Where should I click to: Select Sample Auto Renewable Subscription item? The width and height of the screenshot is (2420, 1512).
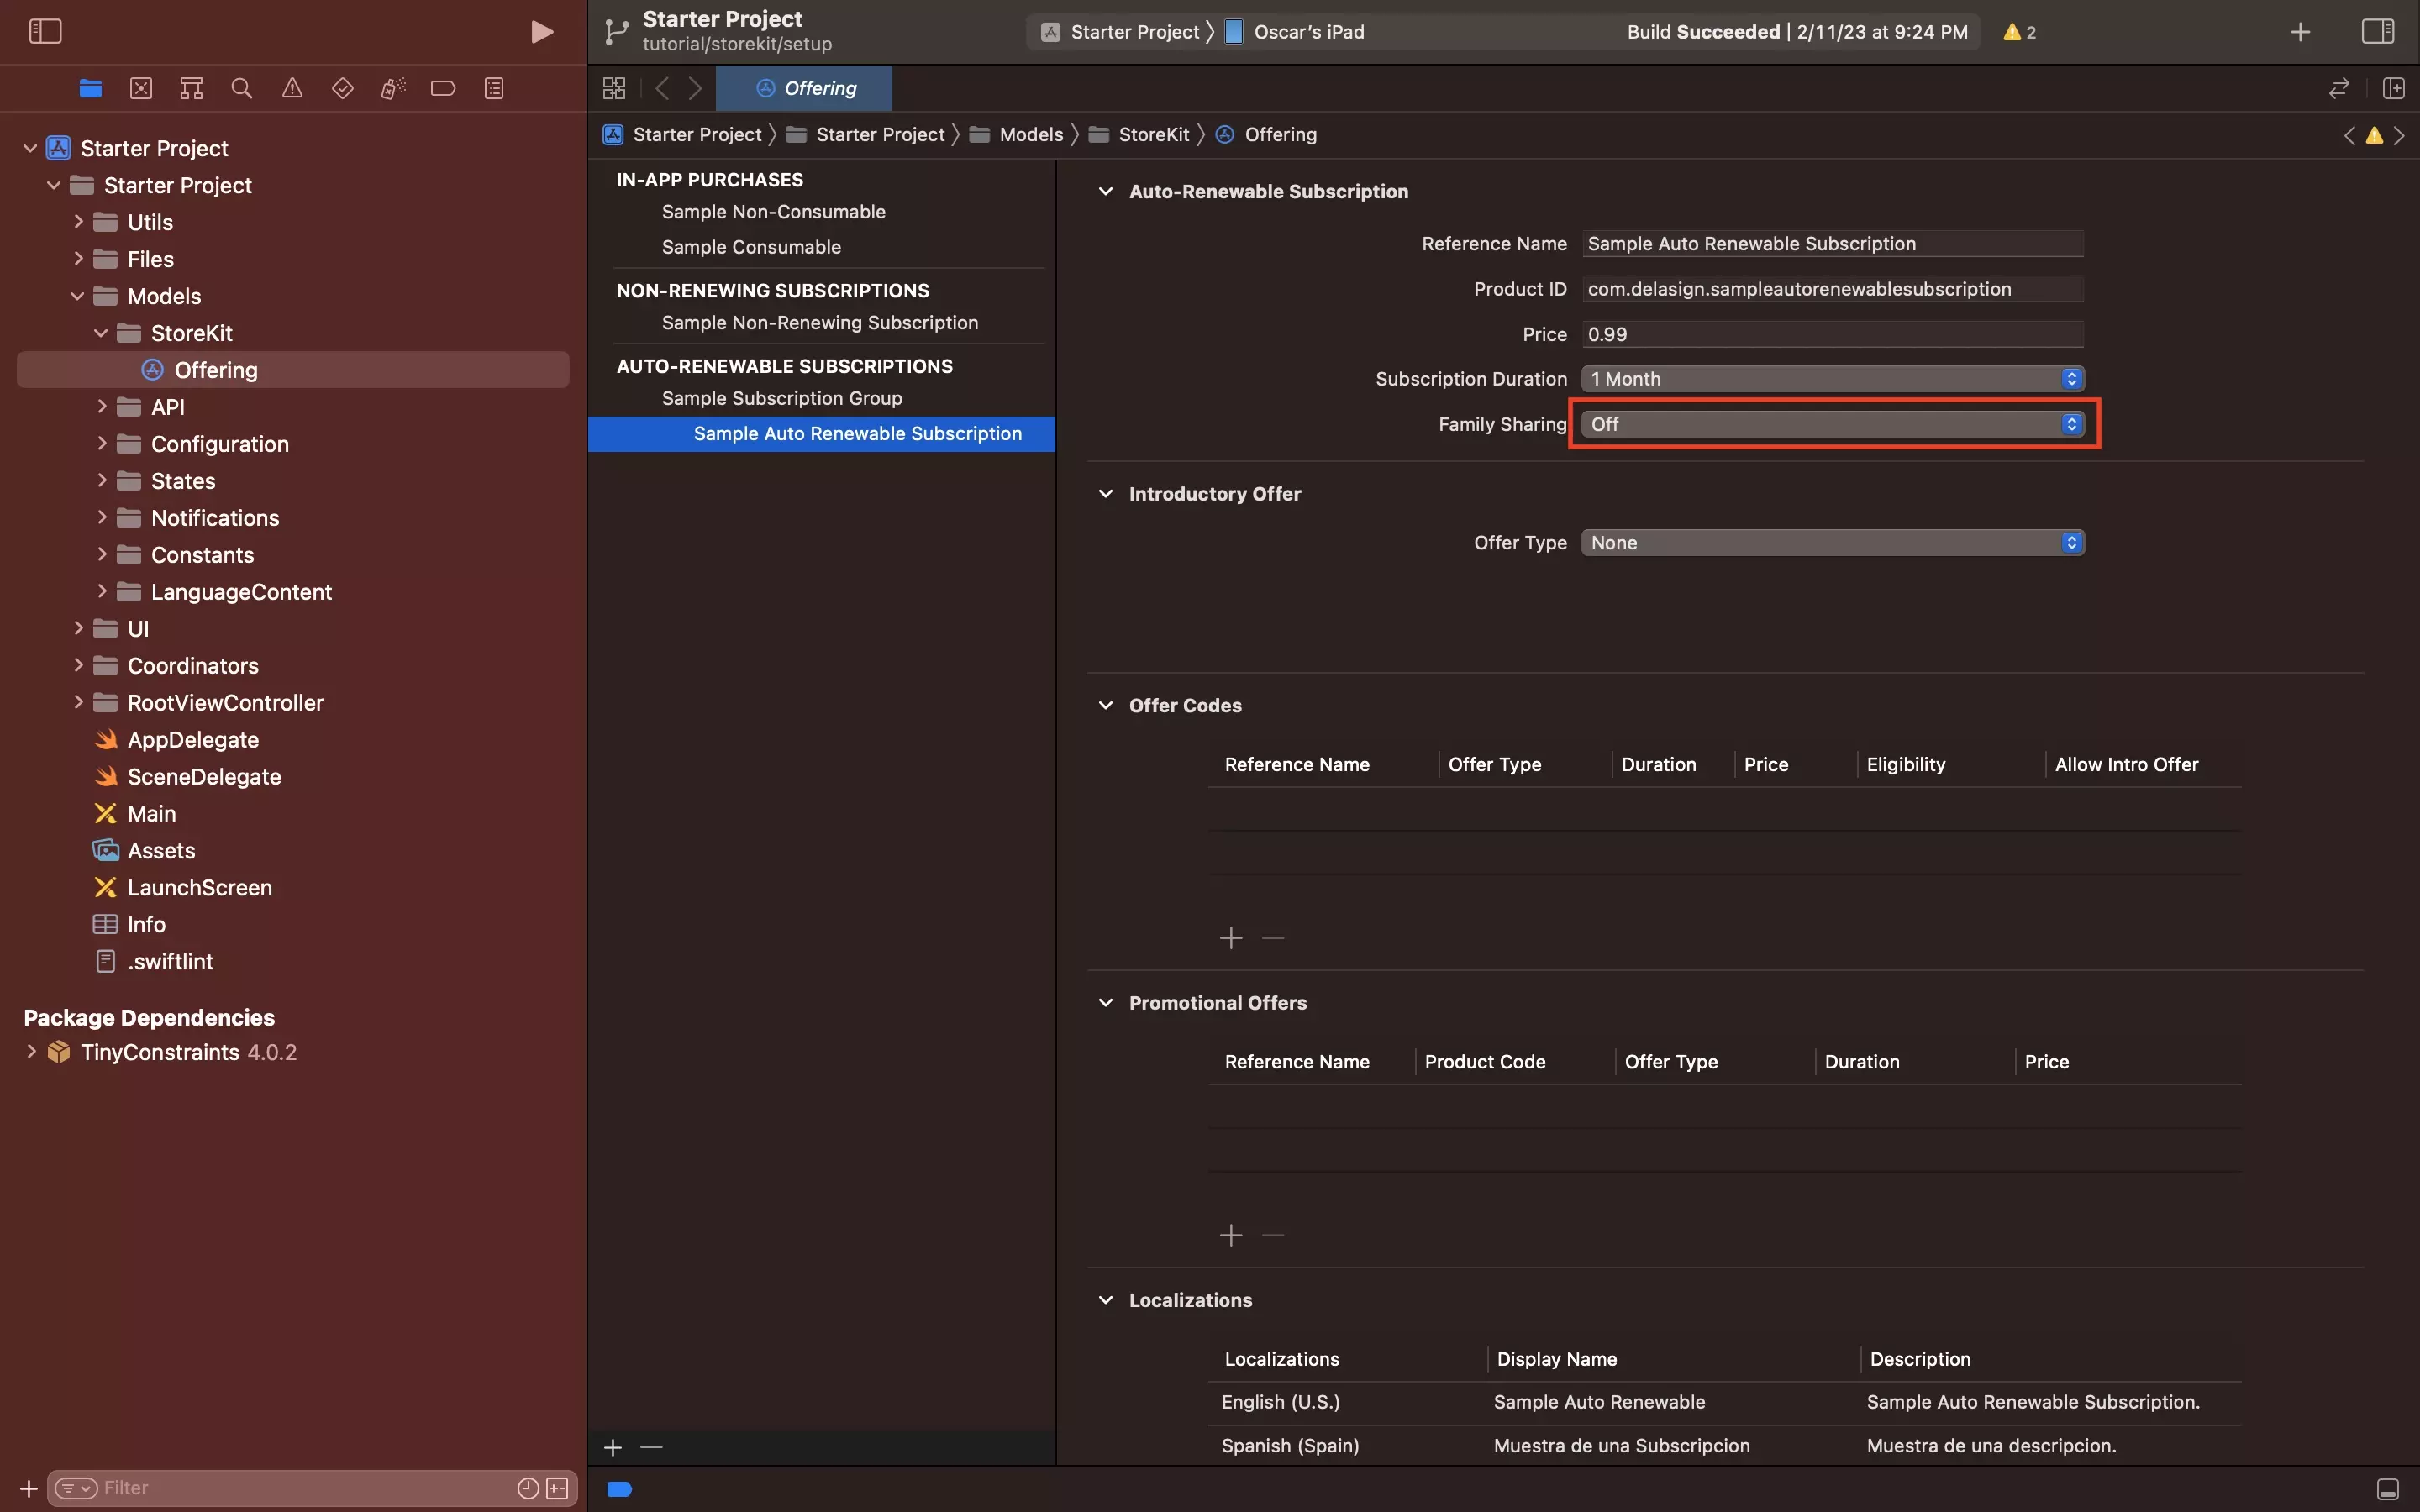tap(821, 434)
